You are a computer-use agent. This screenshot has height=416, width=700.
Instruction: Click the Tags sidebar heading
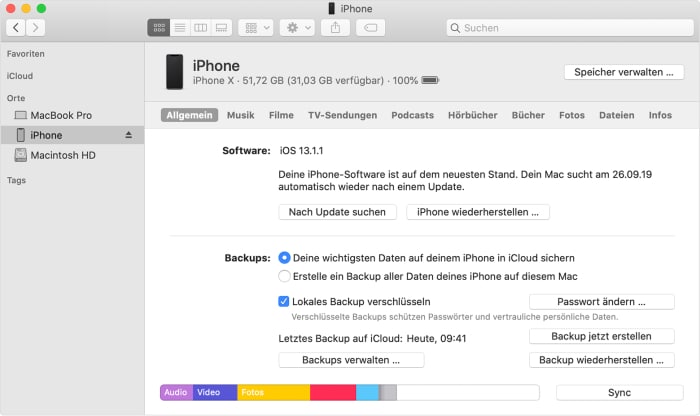16,180
